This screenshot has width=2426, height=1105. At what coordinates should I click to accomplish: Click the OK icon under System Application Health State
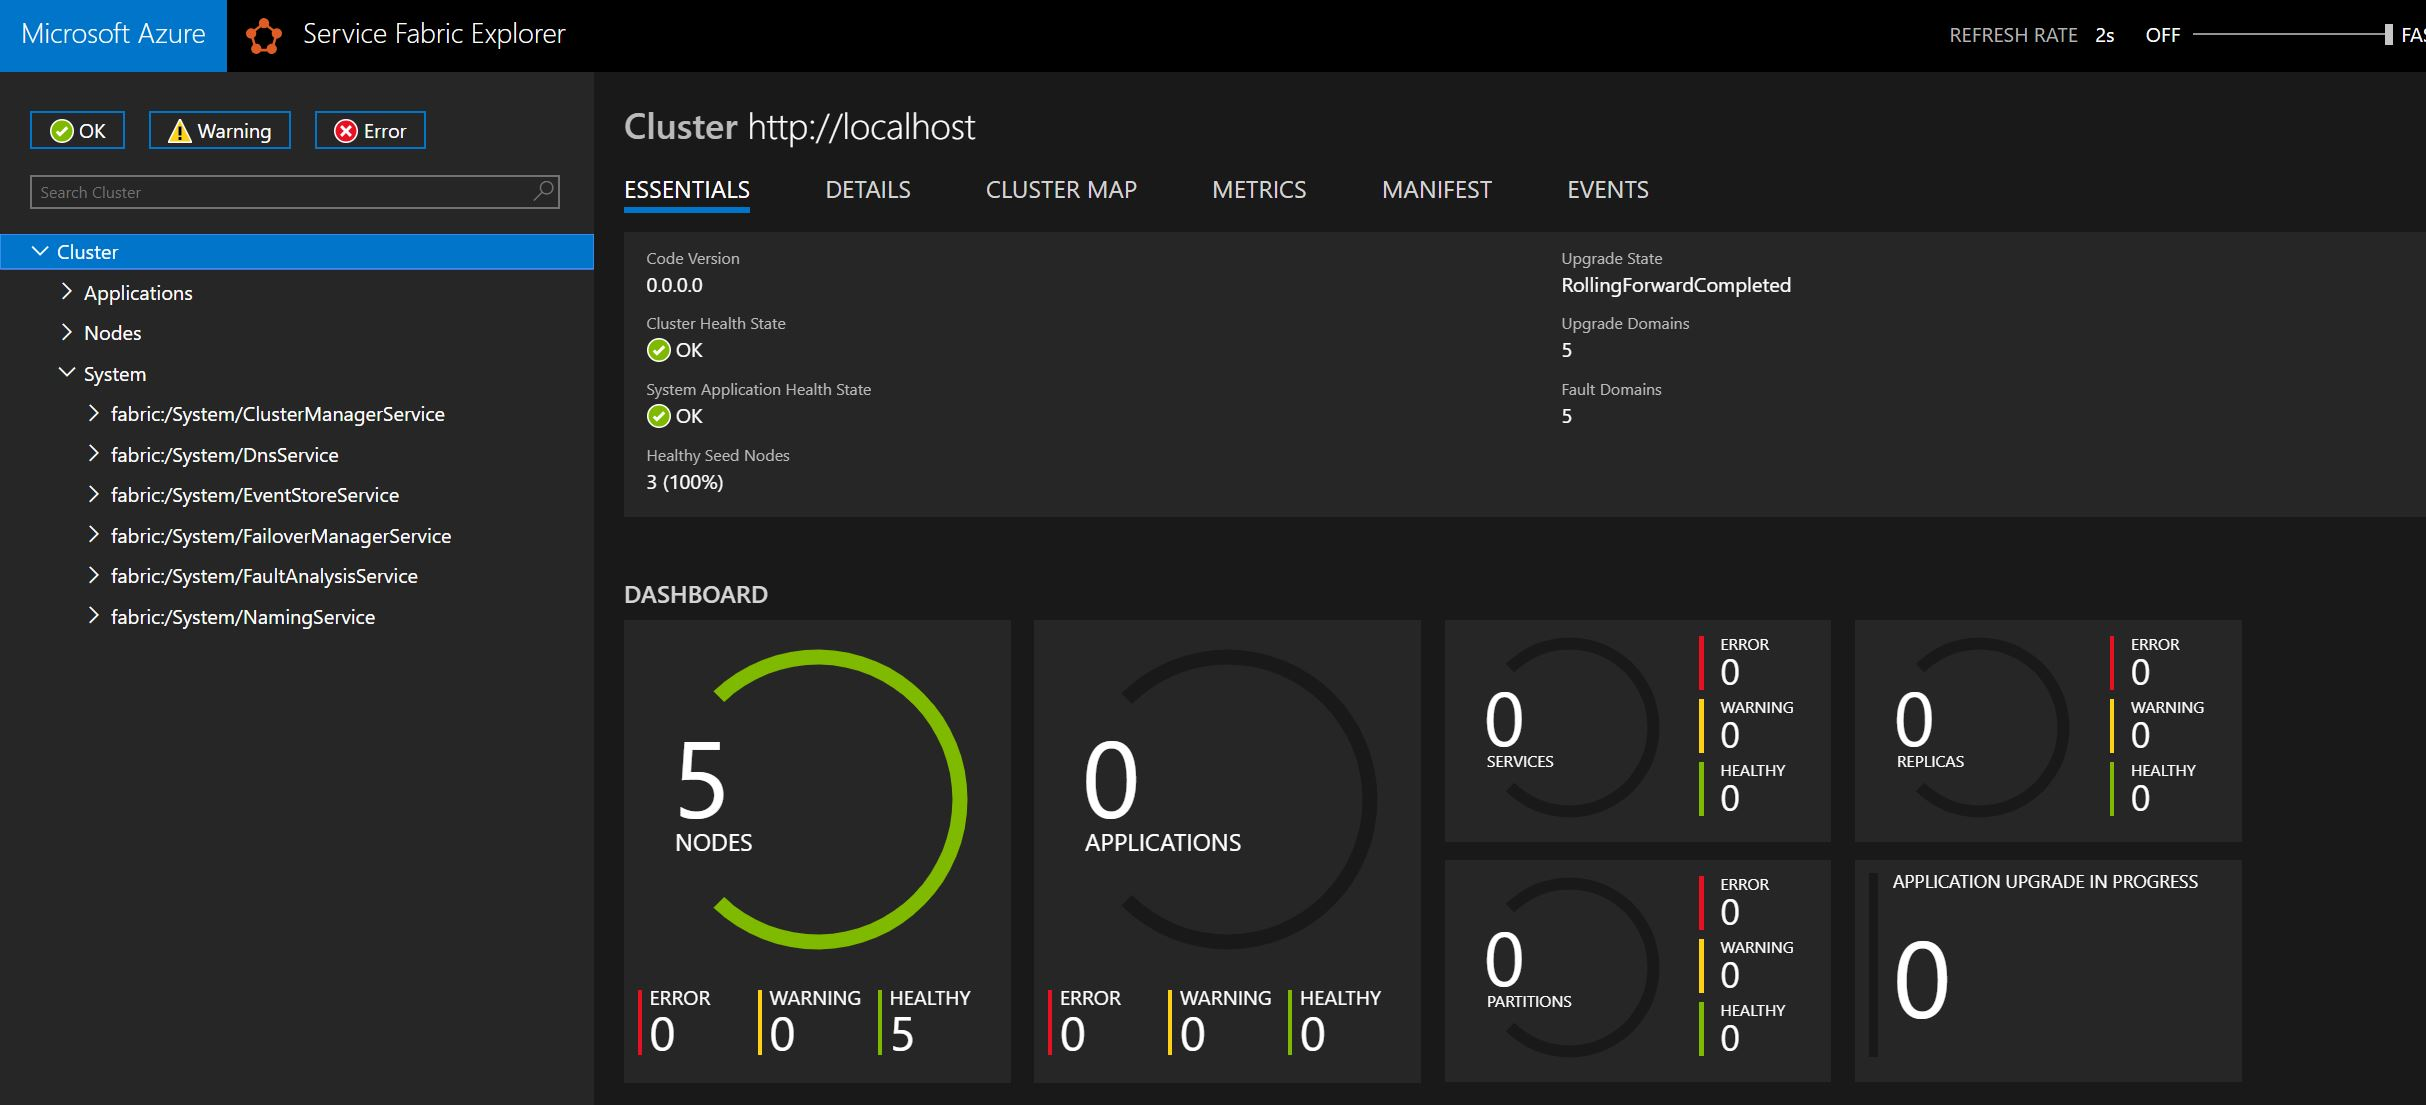point(658,416)
